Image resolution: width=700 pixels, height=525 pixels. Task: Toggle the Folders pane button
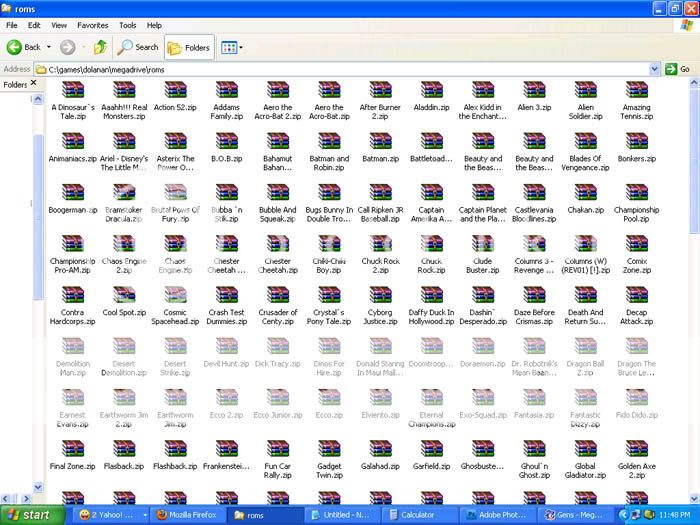point(189,47)
